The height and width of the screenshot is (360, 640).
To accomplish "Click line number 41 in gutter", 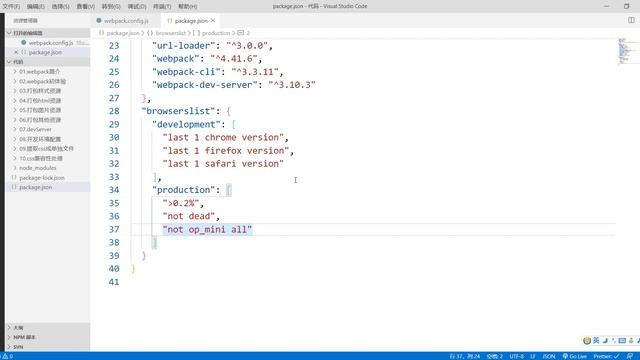I will [114, 282].
